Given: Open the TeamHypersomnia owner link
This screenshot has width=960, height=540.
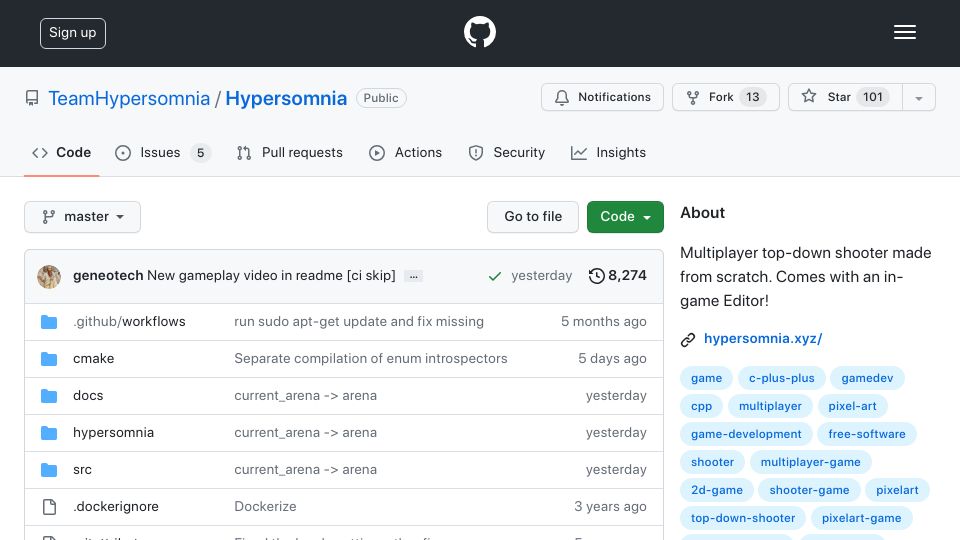Looking at the screenshot, I should click(129, 99).
